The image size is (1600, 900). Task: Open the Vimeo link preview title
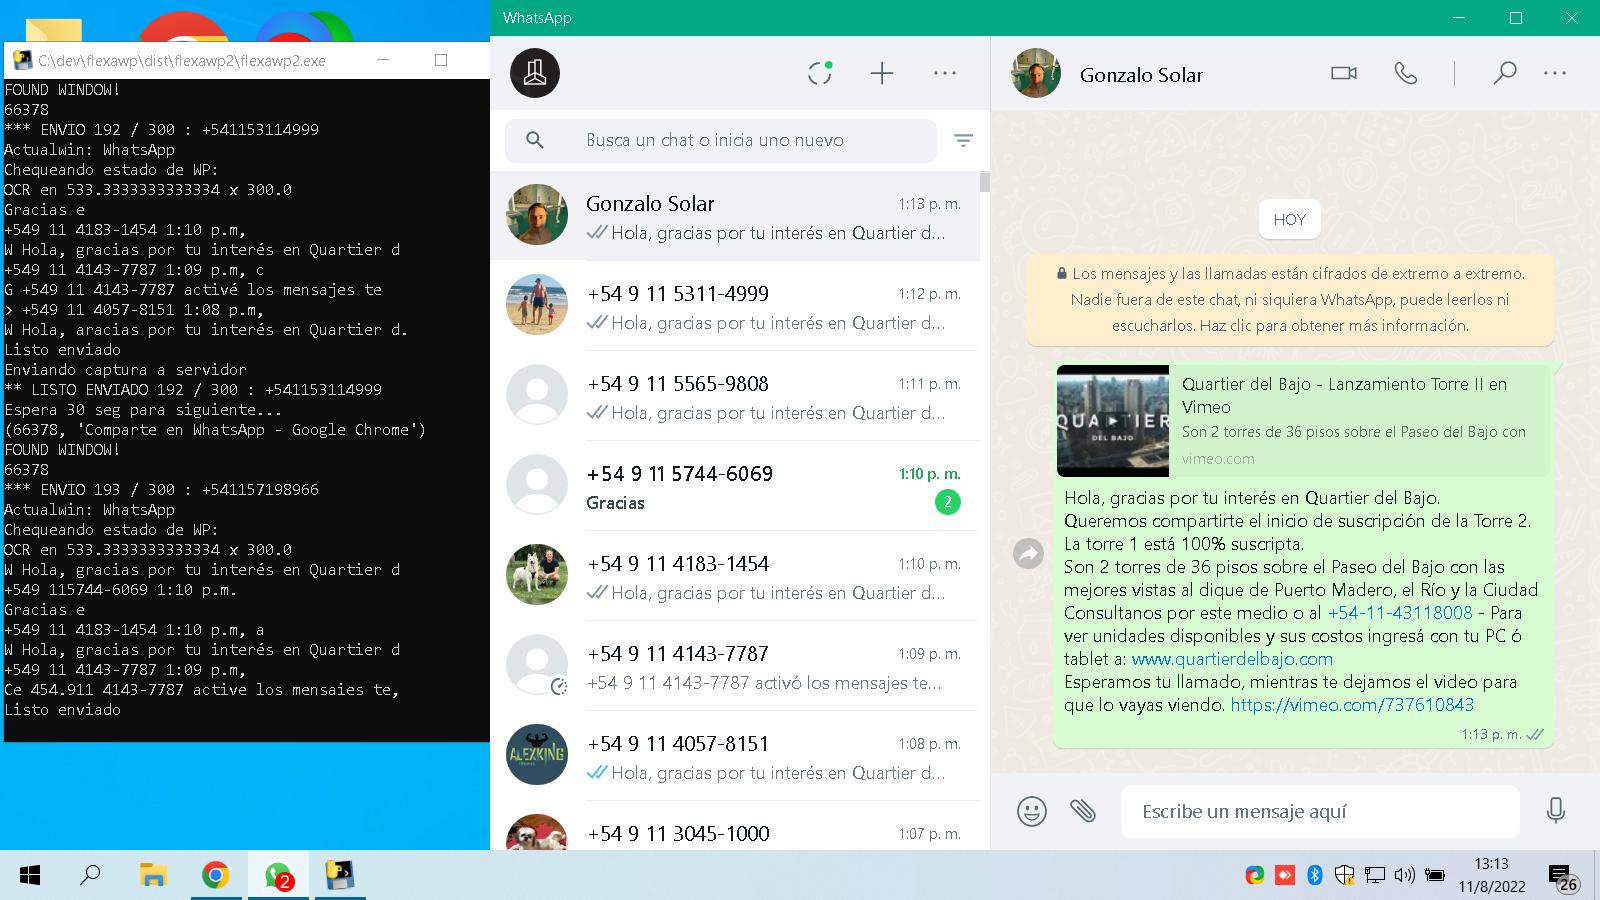pos(1344,395)
